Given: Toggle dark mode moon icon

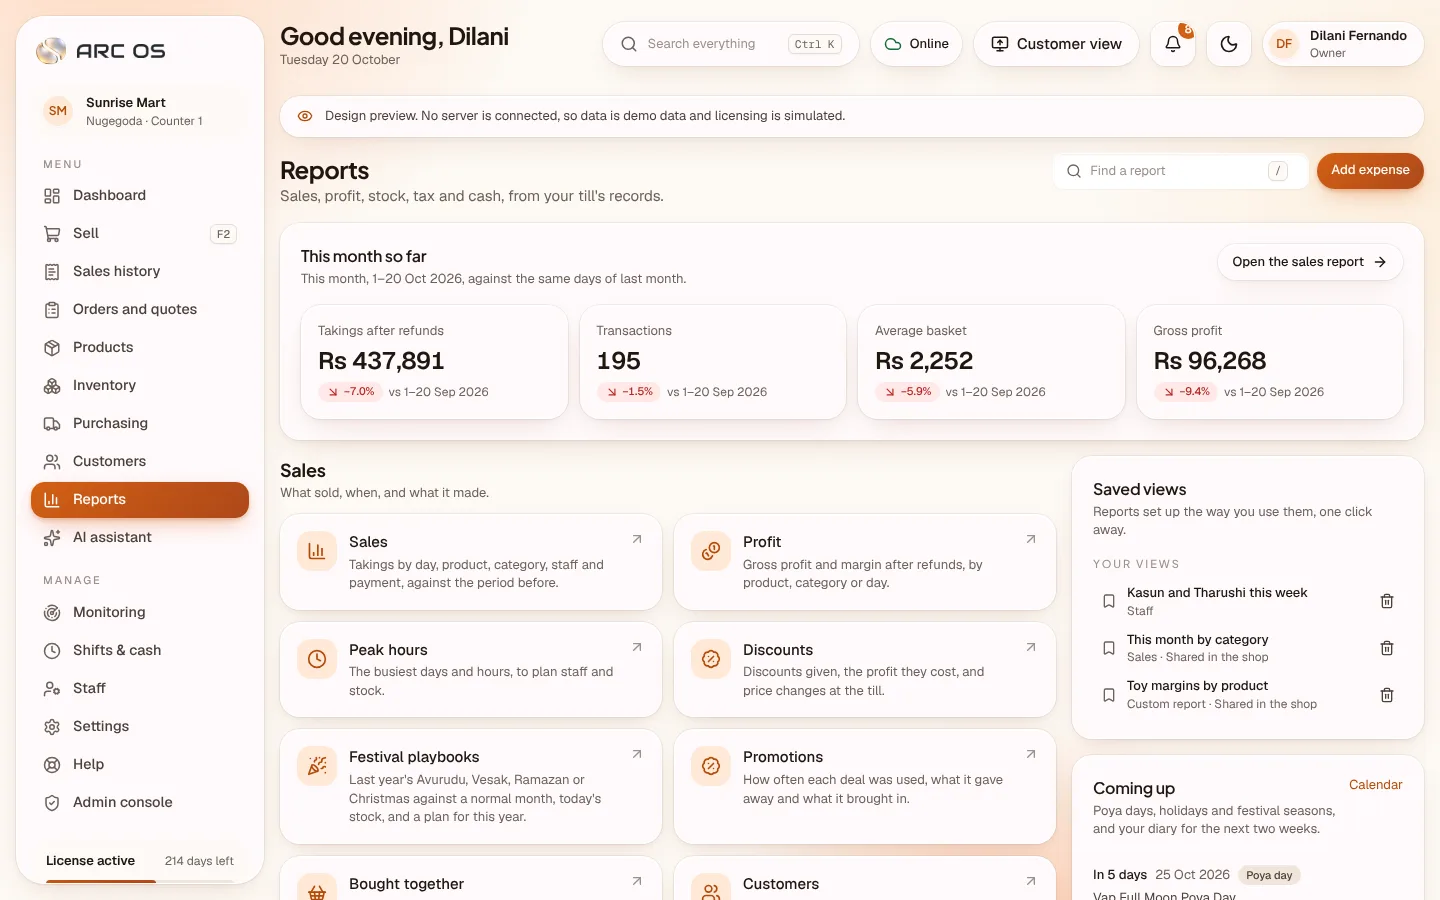Looking at the screenshot, I should (x=1229, y=44).
